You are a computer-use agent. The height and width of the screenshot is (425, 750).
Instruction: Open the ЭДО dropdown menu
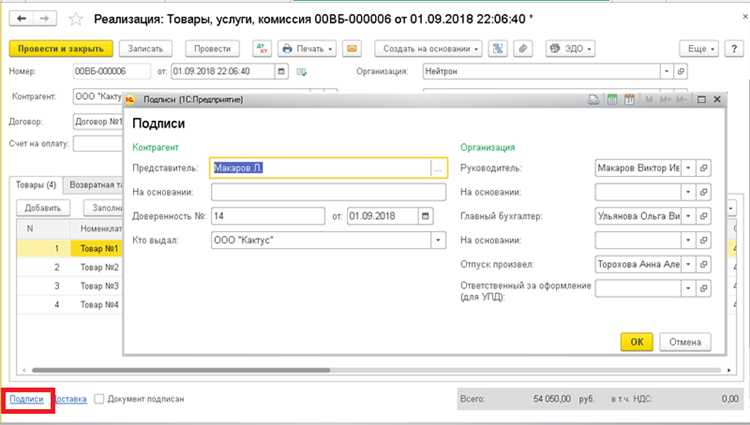pos(570,49)
